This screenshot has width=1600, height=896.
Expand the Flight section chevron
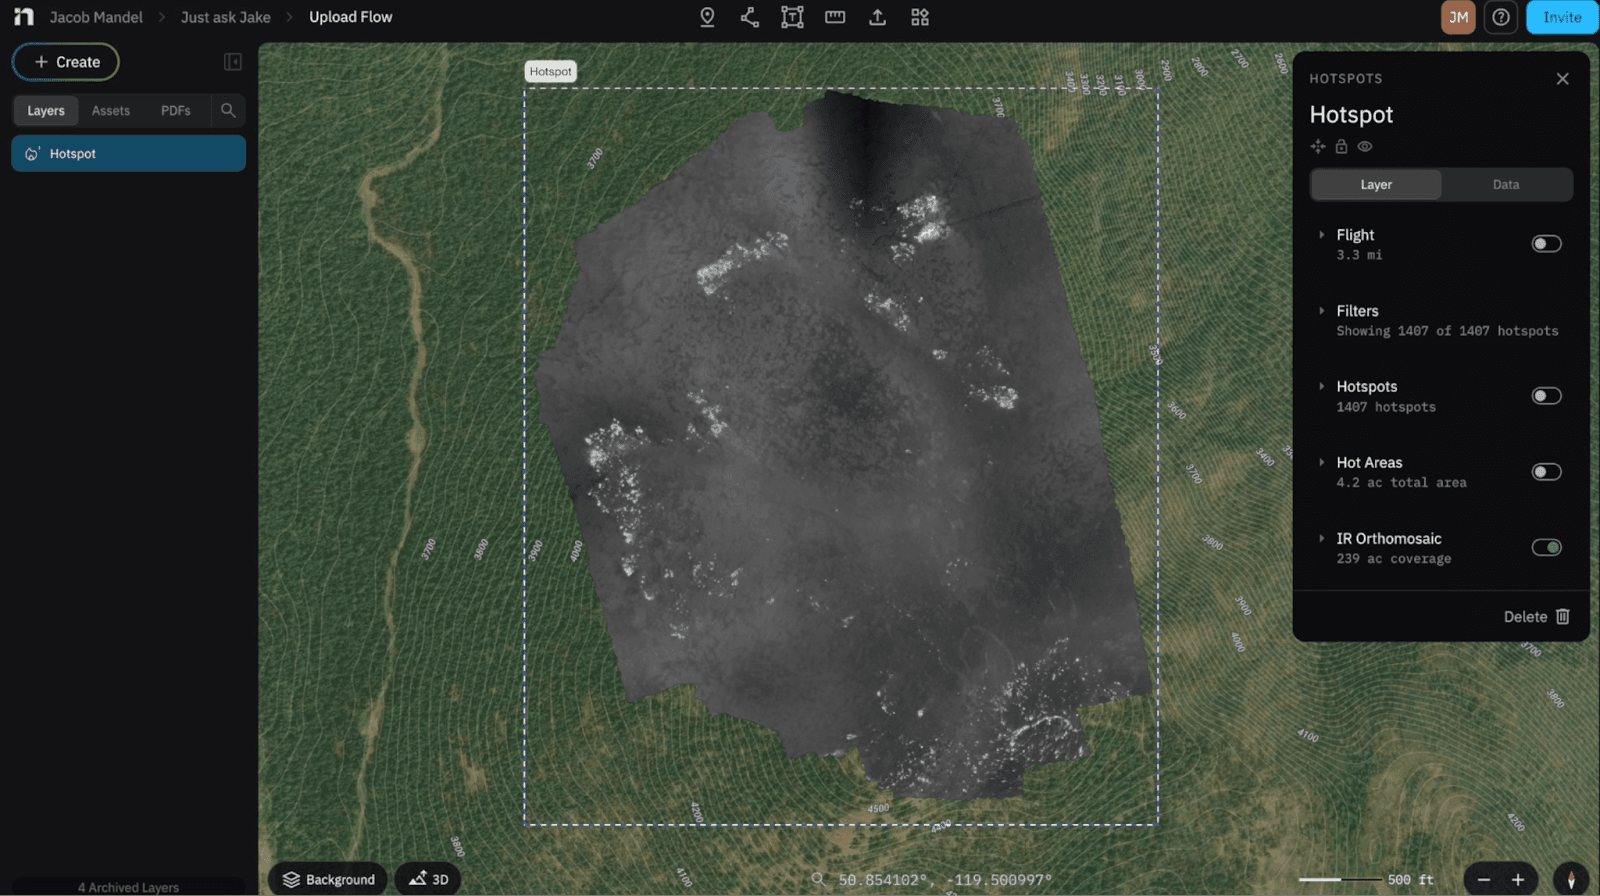[1322, 235]
